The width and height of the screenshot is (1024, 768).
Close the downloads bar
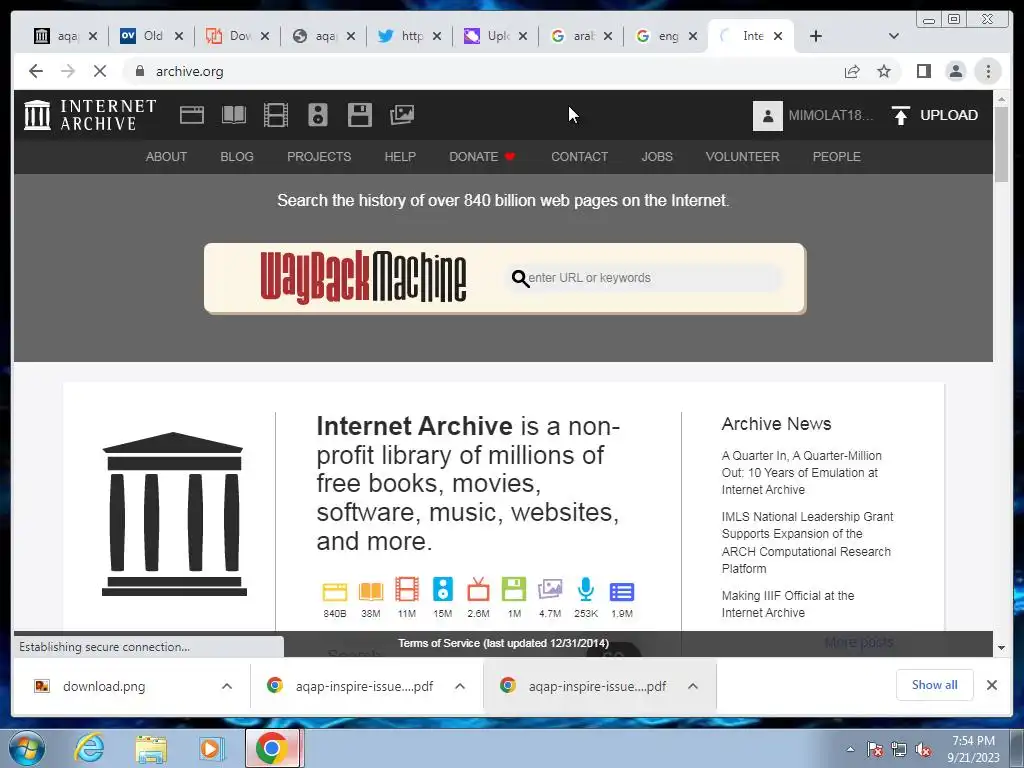tap(991, 685)
